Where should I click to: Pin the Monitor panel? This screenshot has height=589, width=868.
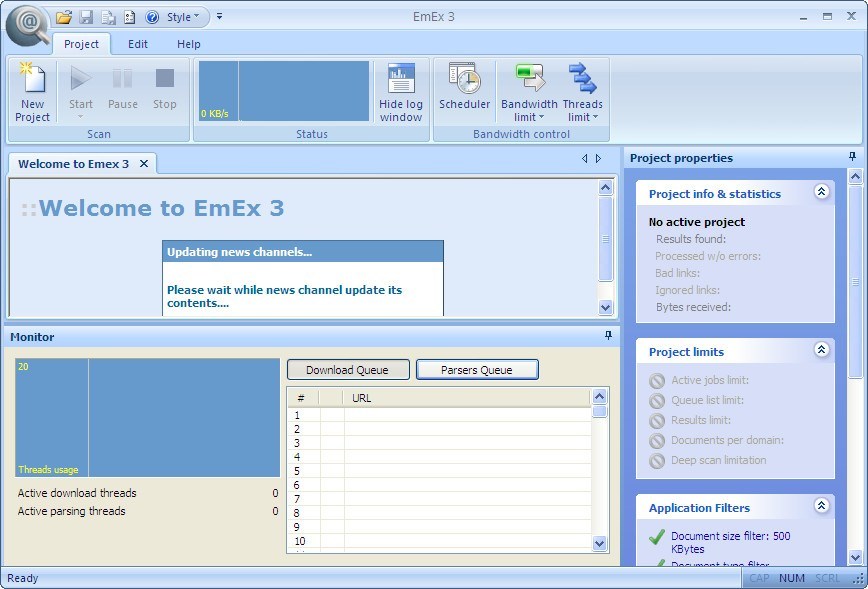[608, 335]
